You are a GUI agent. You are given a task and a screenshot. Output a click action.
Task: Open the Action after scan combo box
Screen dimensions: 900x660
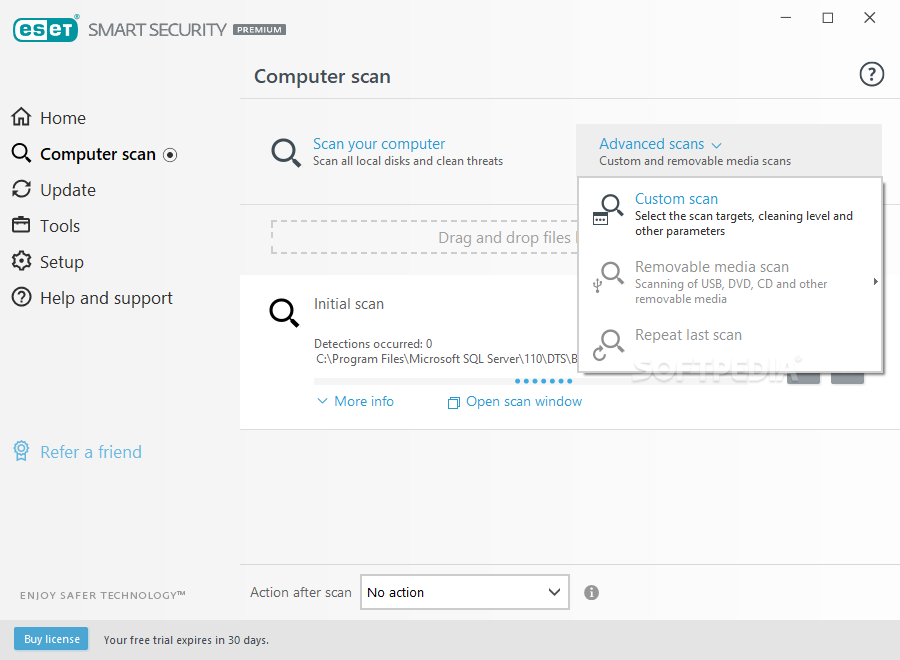click(465, 592)
